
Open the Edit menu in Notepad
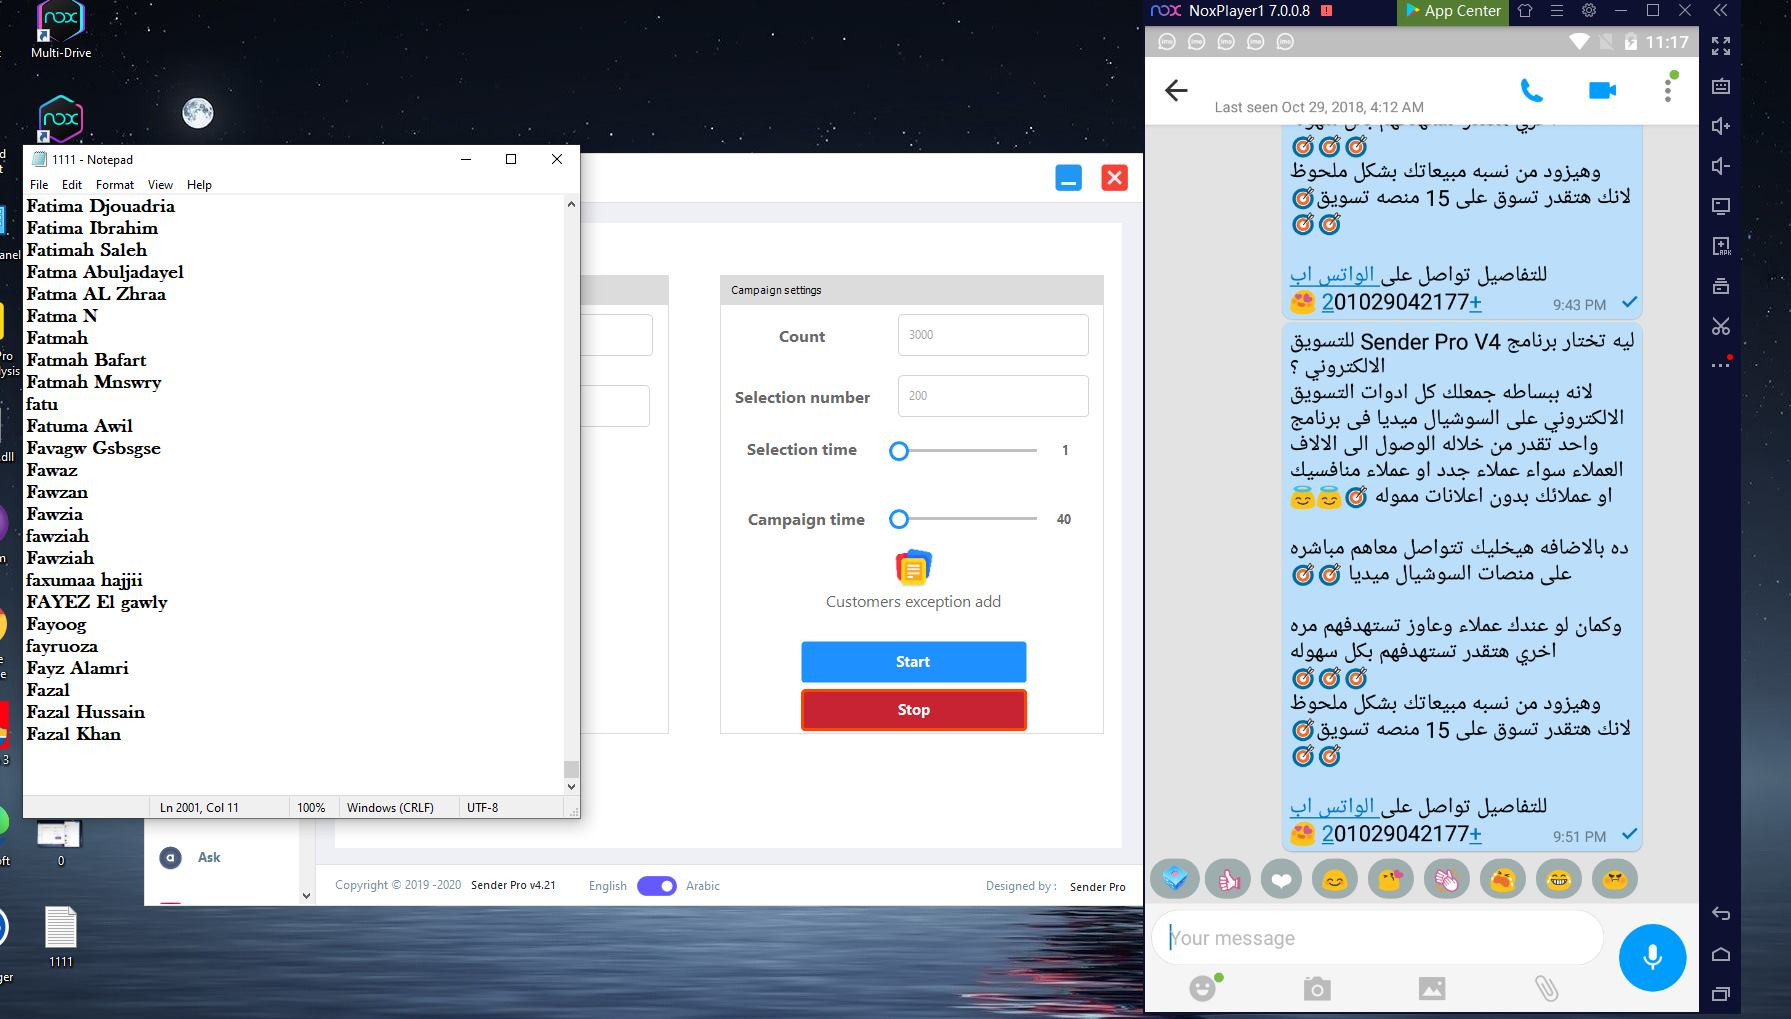tap(72, 185)
